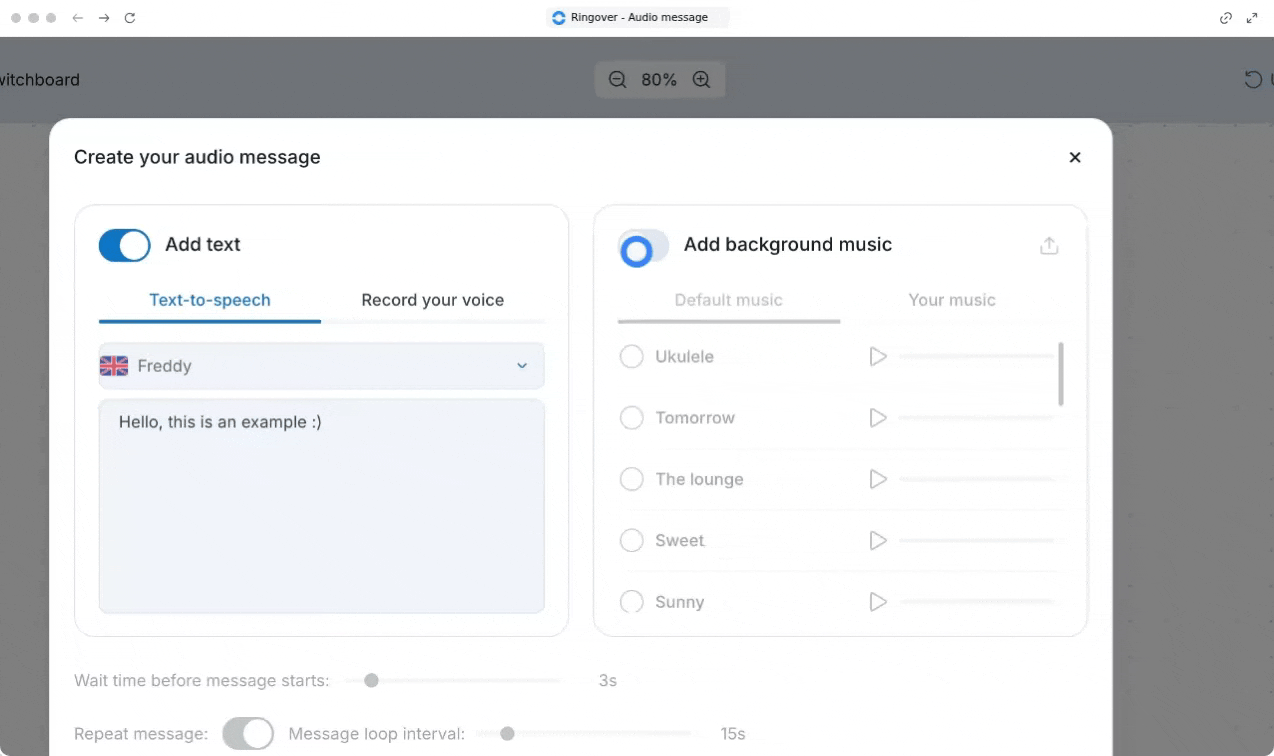Play the Tomorrow track preview
This screenshot has height=756, width=1274.
[x=878, y=418]
